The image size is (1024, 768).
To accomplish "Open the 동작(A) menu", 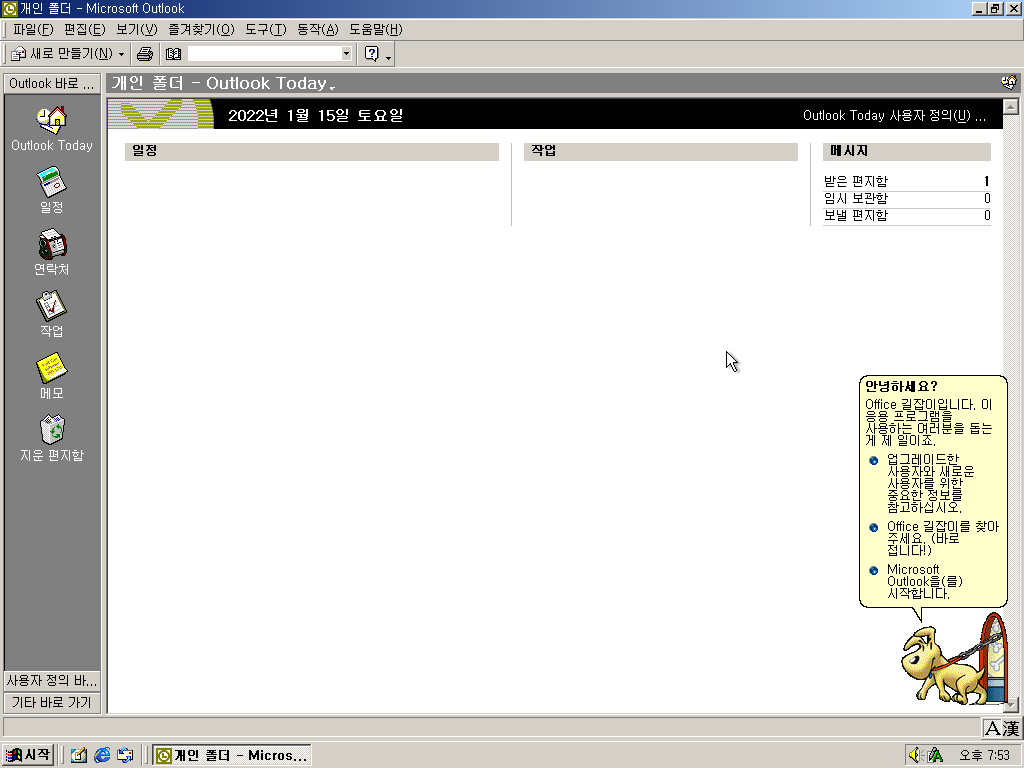I will click(x=318, y=29).
